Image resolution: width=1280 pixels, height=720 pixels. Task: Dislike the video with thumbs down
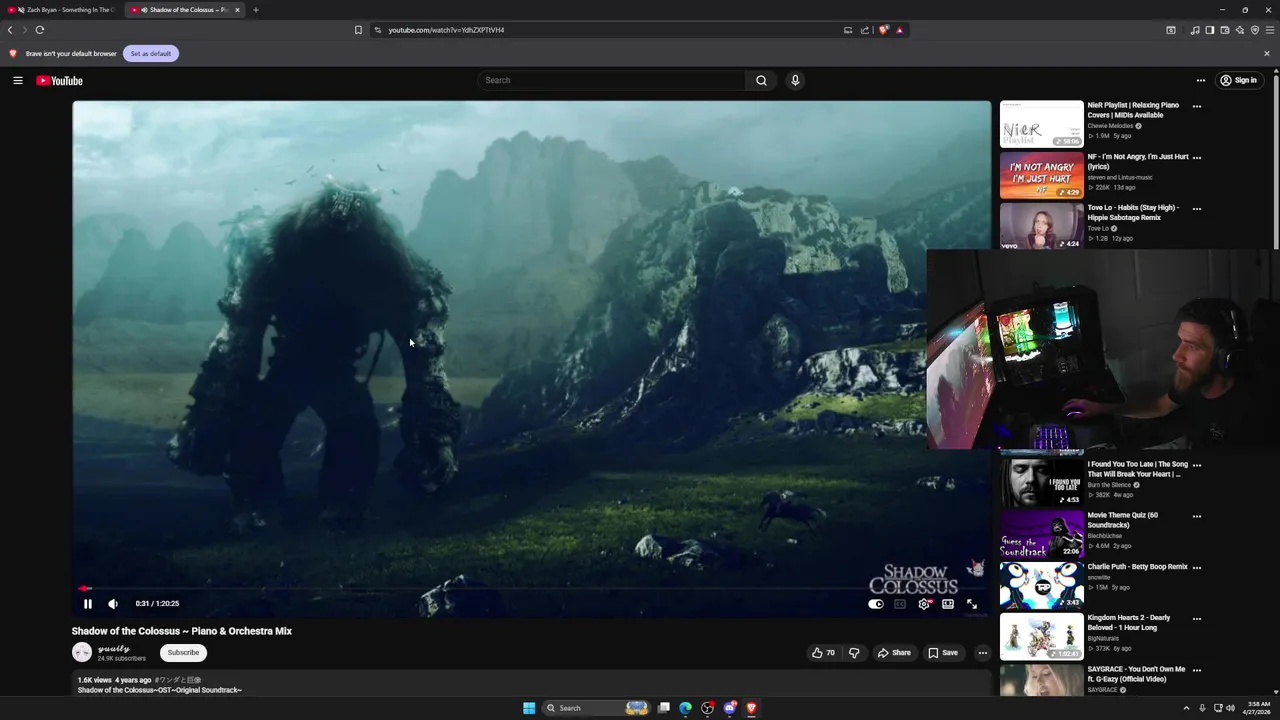click(854, 653)
